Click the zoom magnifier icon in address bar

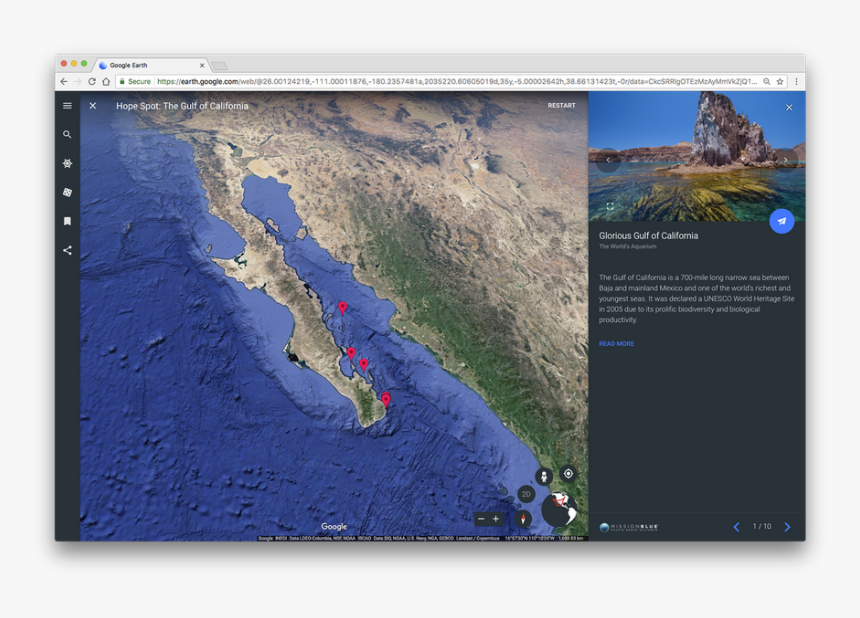(x=766, y=81)
